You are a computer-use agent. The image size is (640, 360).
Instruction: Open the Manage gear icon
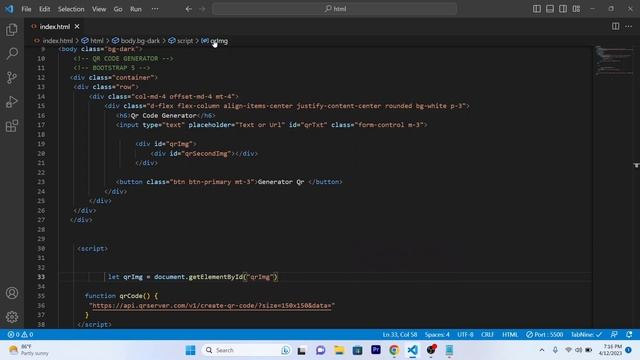[12, 317]
